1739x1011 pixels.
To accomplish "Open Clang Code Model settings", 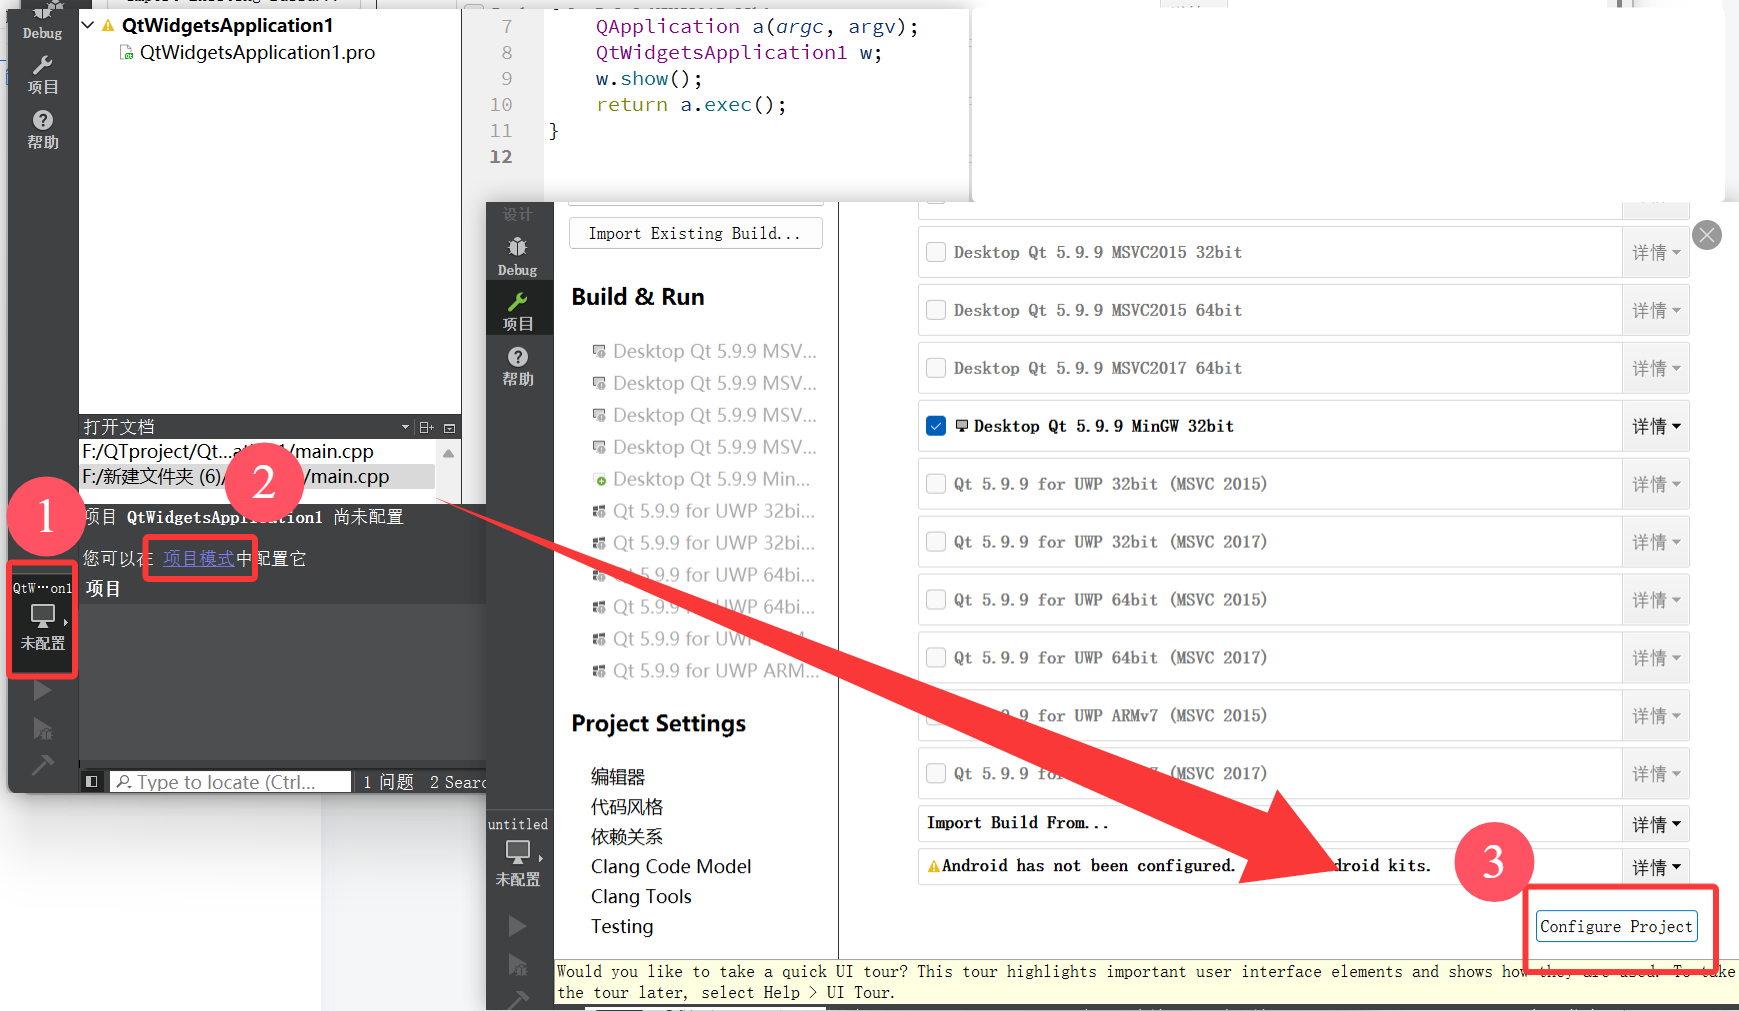I will 671,867.
